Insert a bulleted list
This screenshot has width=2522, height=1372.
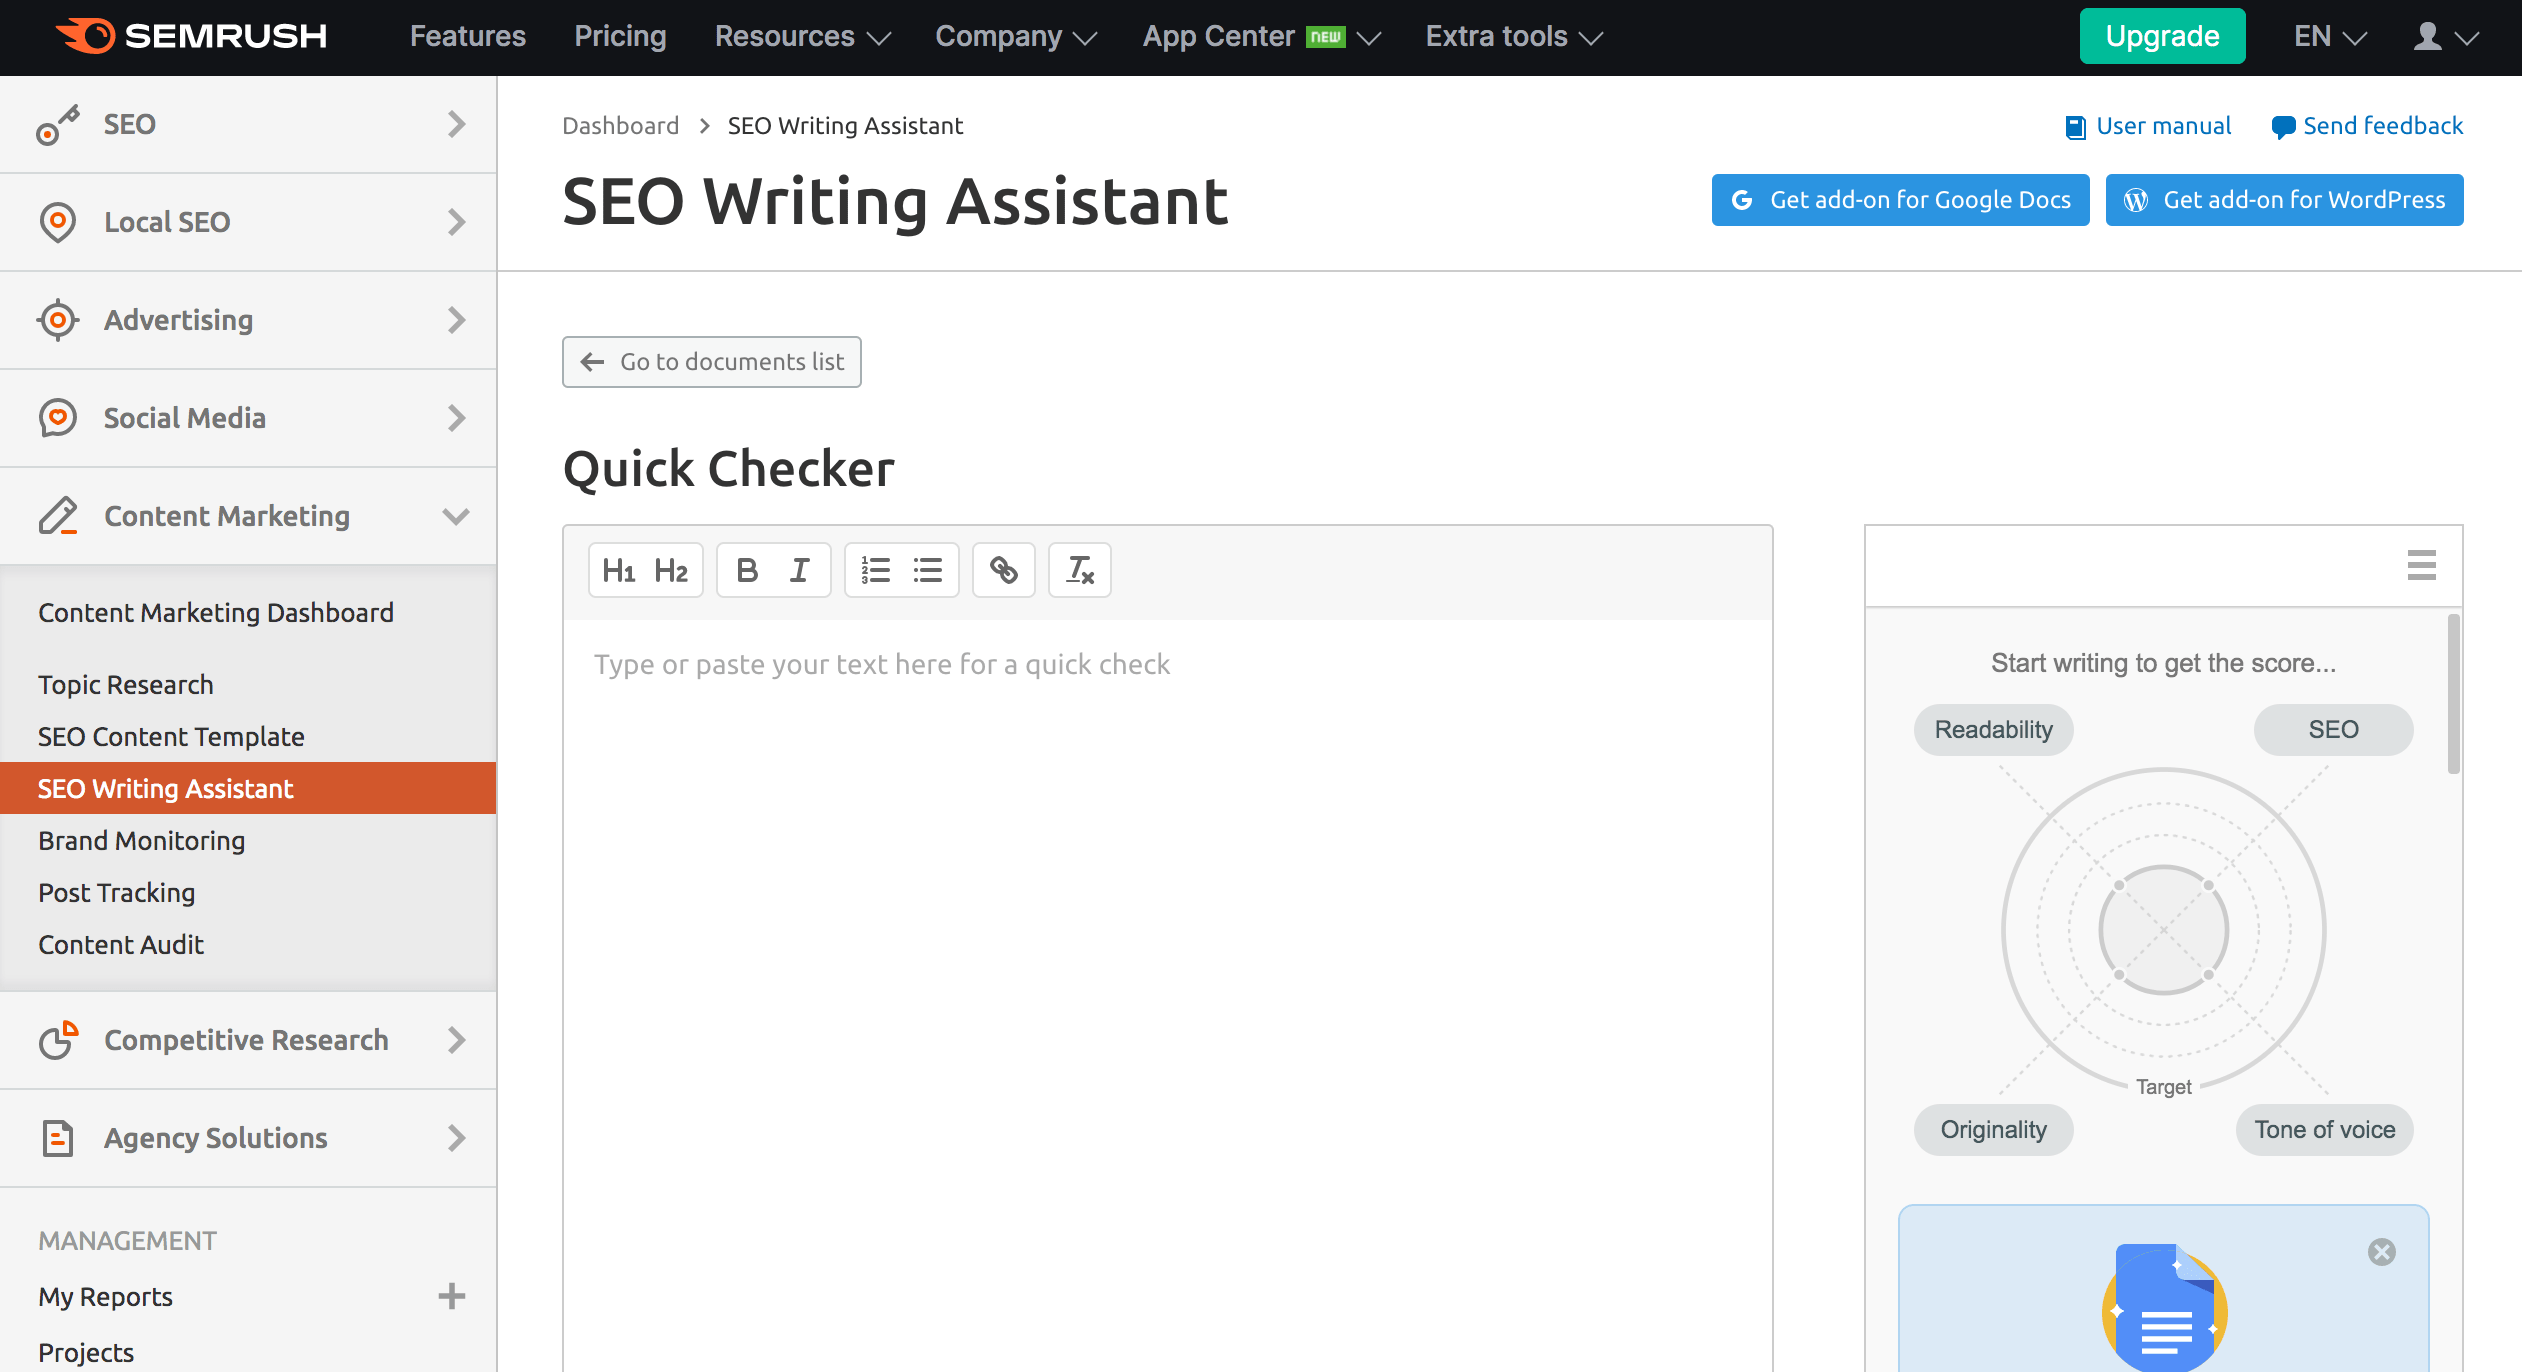pos(927,570)
